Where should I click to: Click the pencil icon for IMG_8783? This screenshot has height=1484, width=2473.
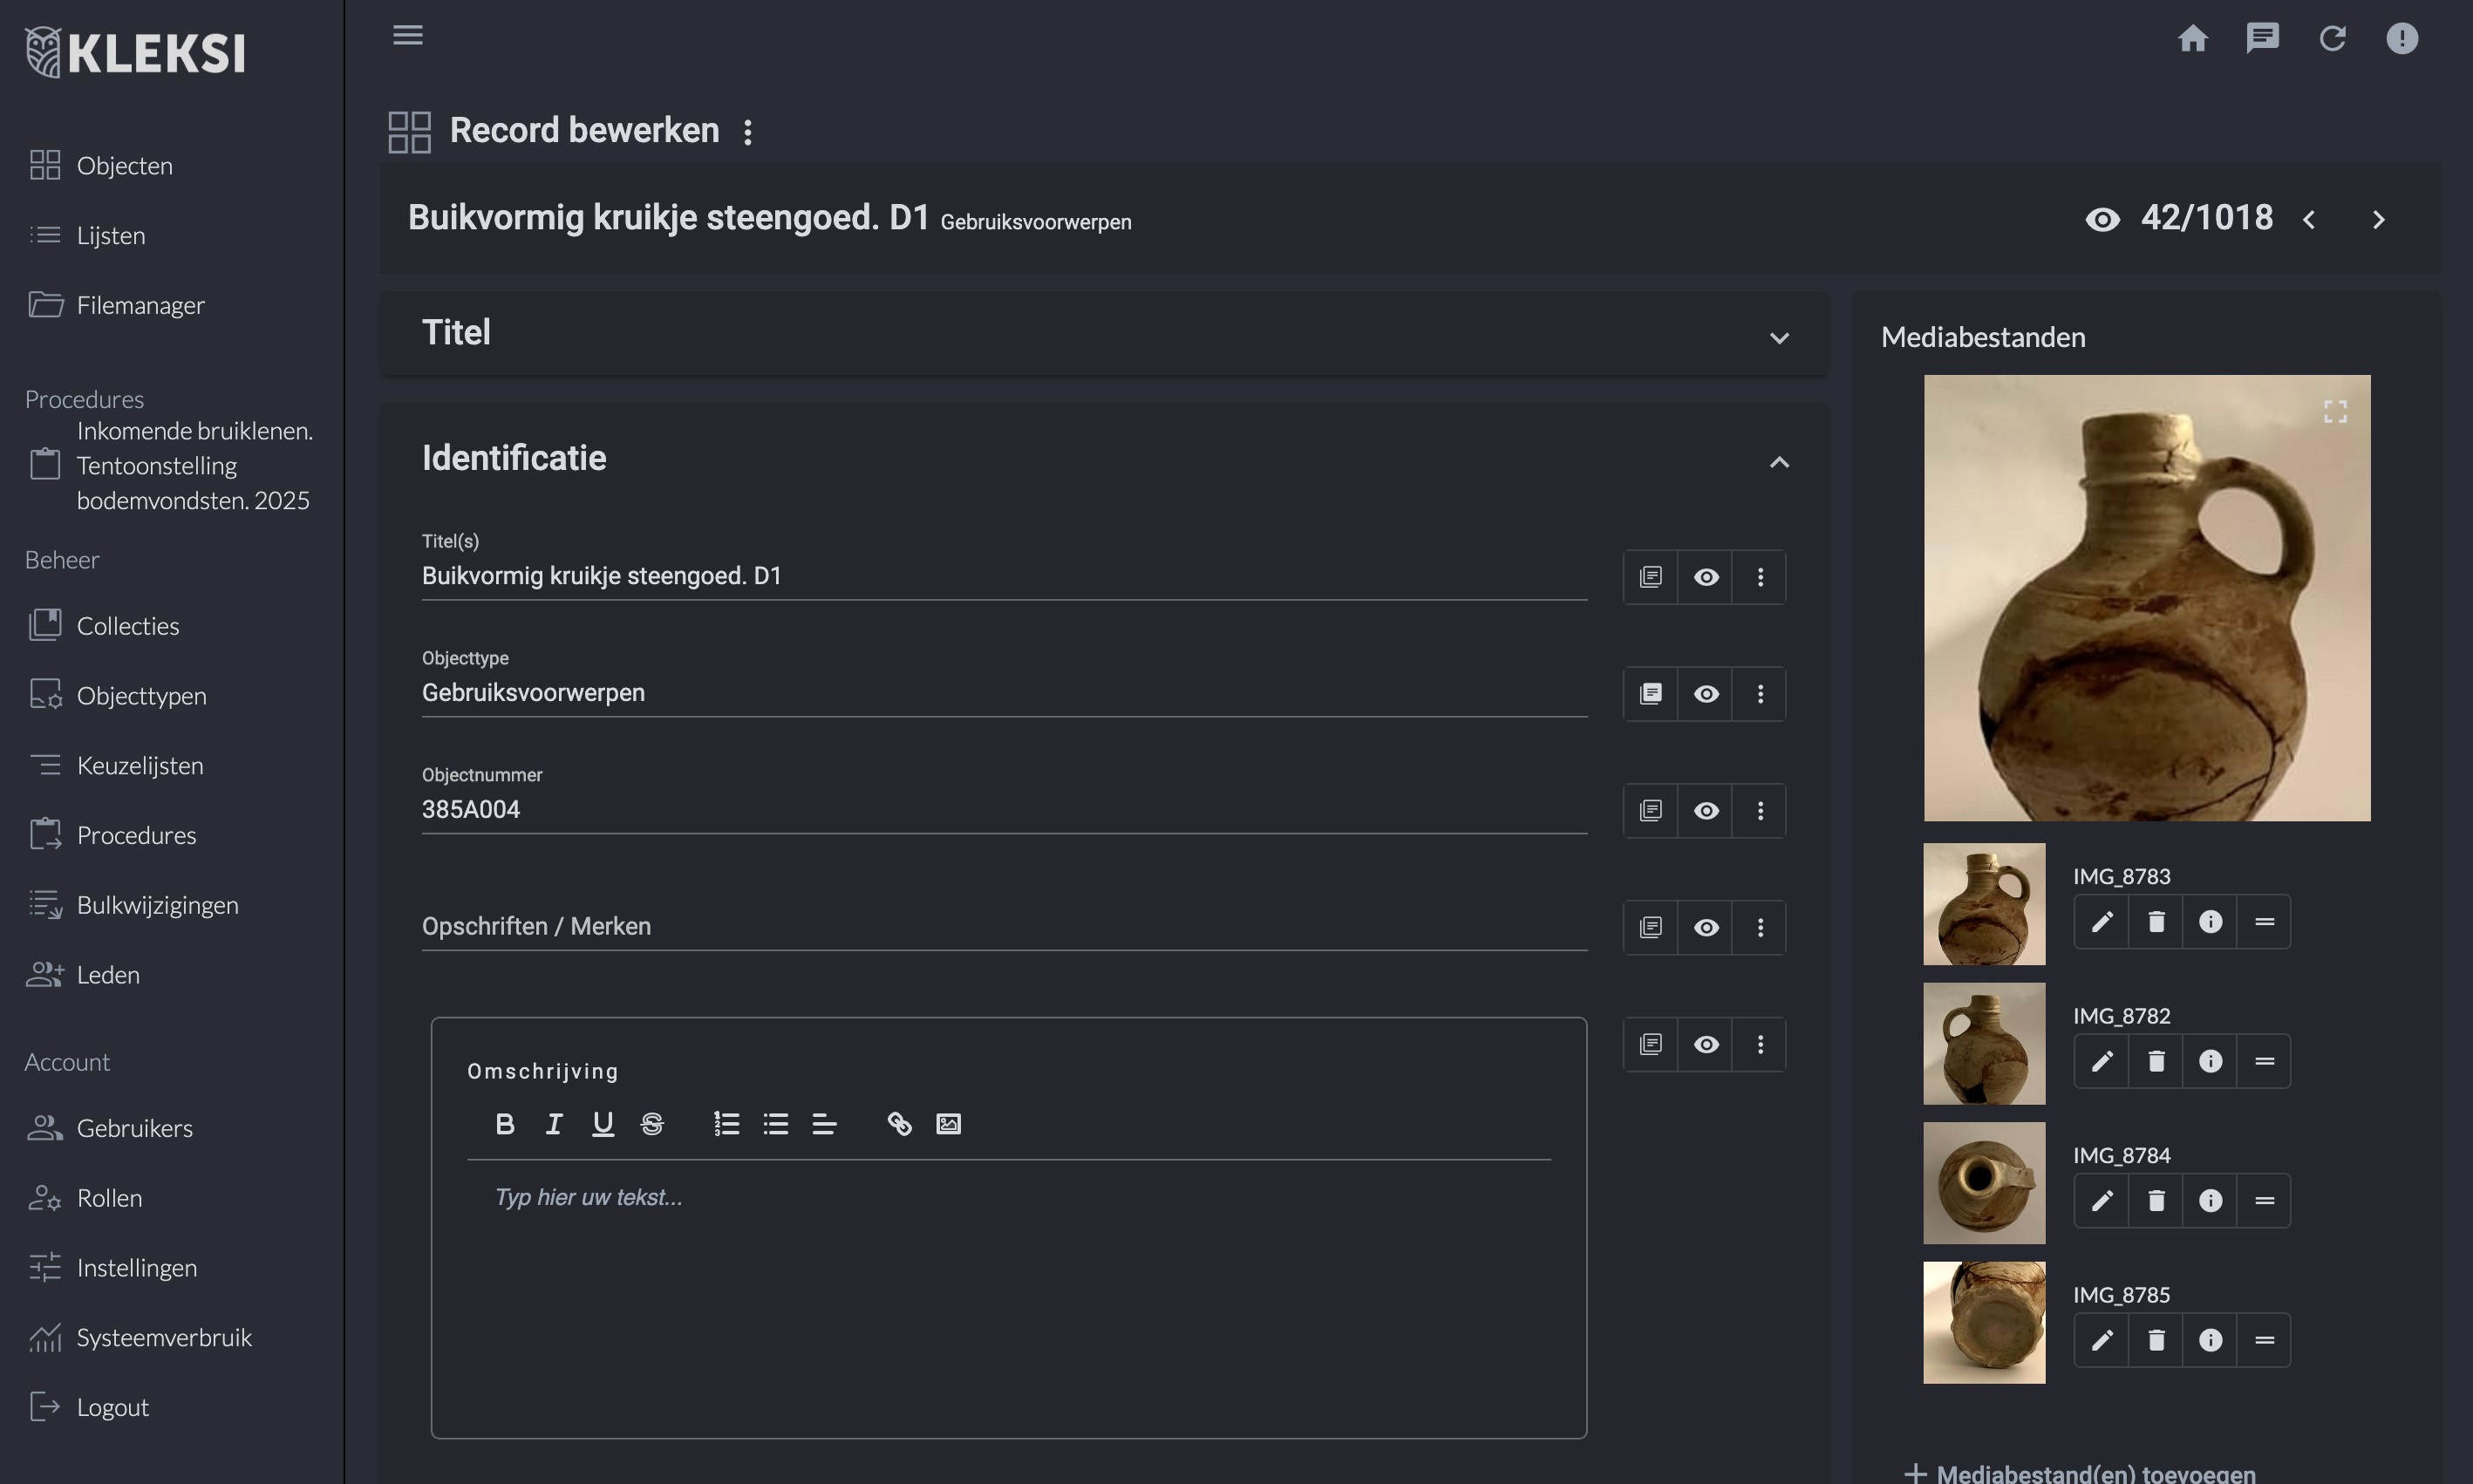click(2102, 921)
